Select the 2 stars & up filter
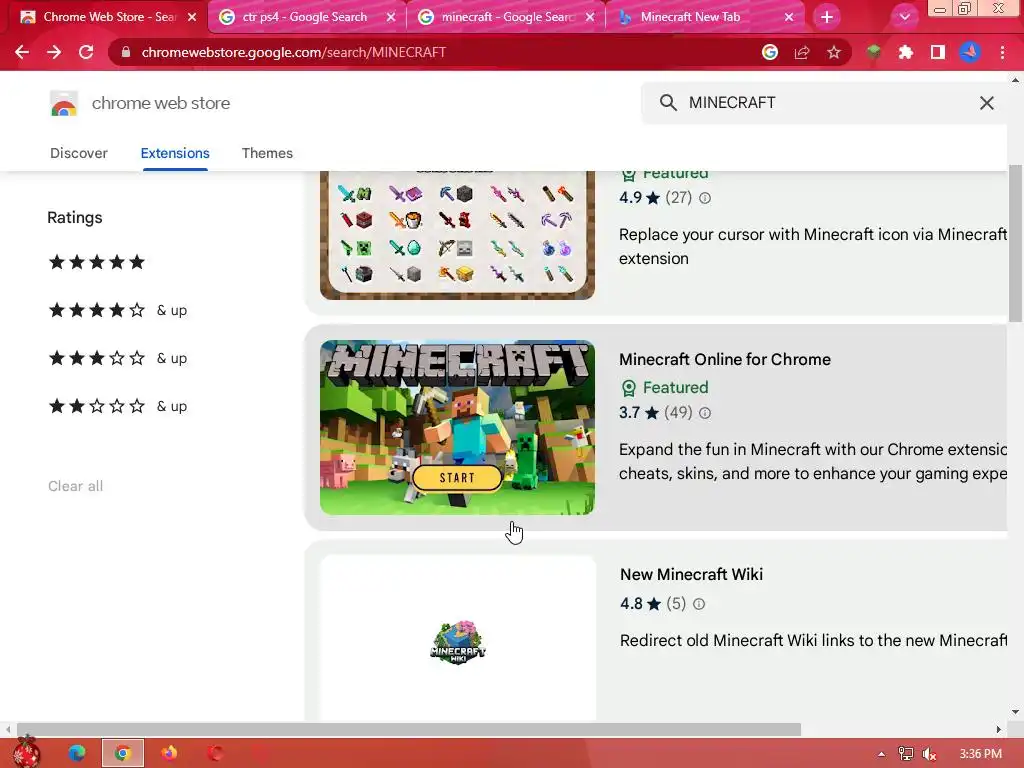Screen dimensions: 1024x768 [118, 406]
